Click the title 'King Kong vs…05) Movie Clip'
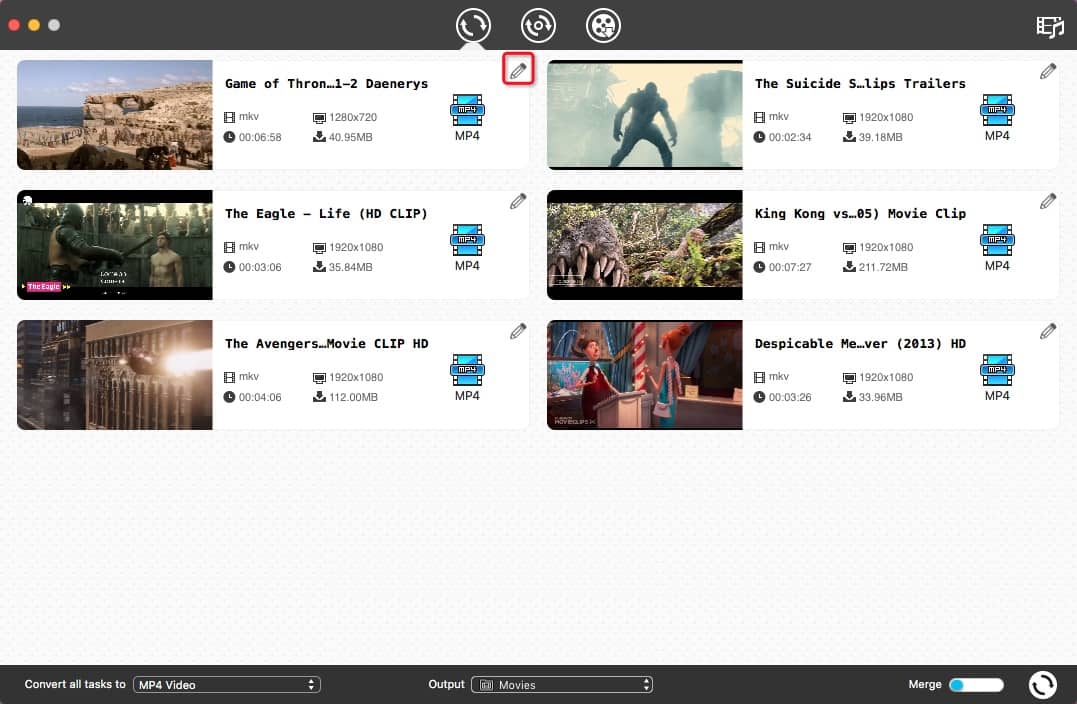The width and height of the screenshot is (1077, 704). point(860,214)
